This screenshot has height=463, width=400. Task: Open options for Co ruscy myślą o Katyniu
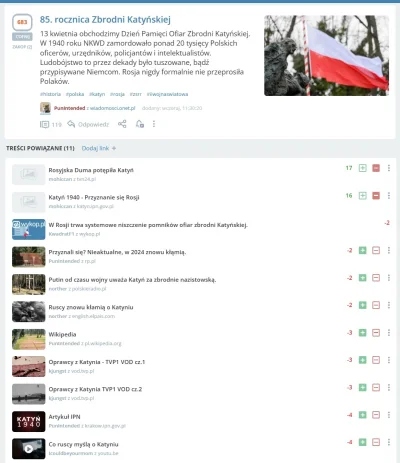click(389, 442)
